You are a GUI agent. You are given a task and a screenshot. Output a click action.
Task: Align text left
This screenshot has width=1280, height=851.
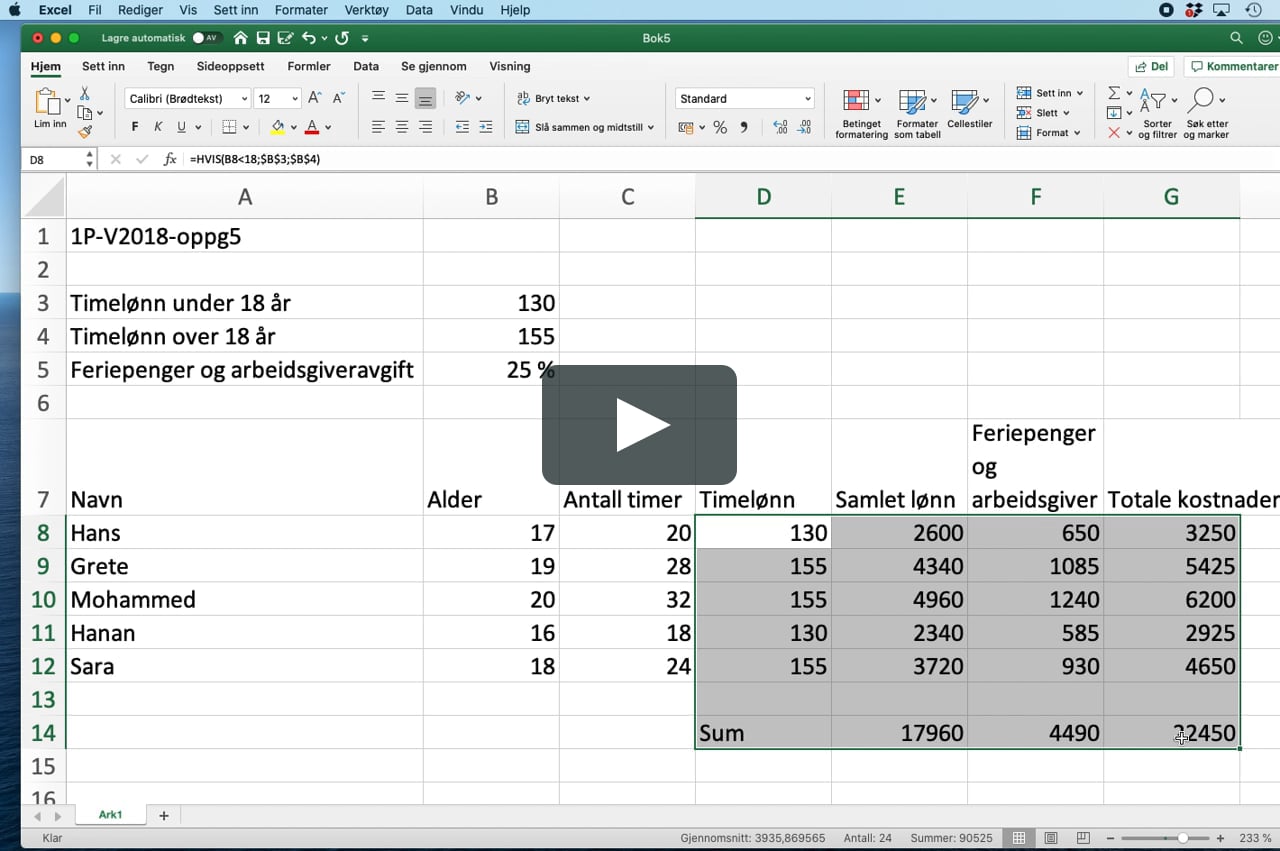coord(378,127)
